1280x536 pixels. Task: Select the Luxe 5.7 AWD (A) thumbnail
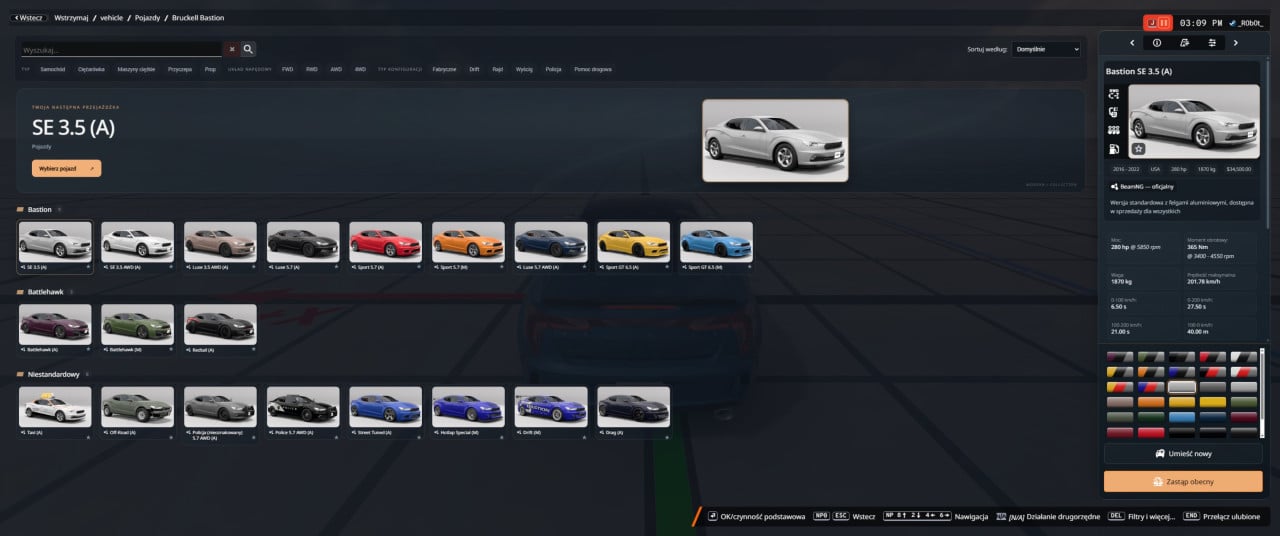coord(550,241)
